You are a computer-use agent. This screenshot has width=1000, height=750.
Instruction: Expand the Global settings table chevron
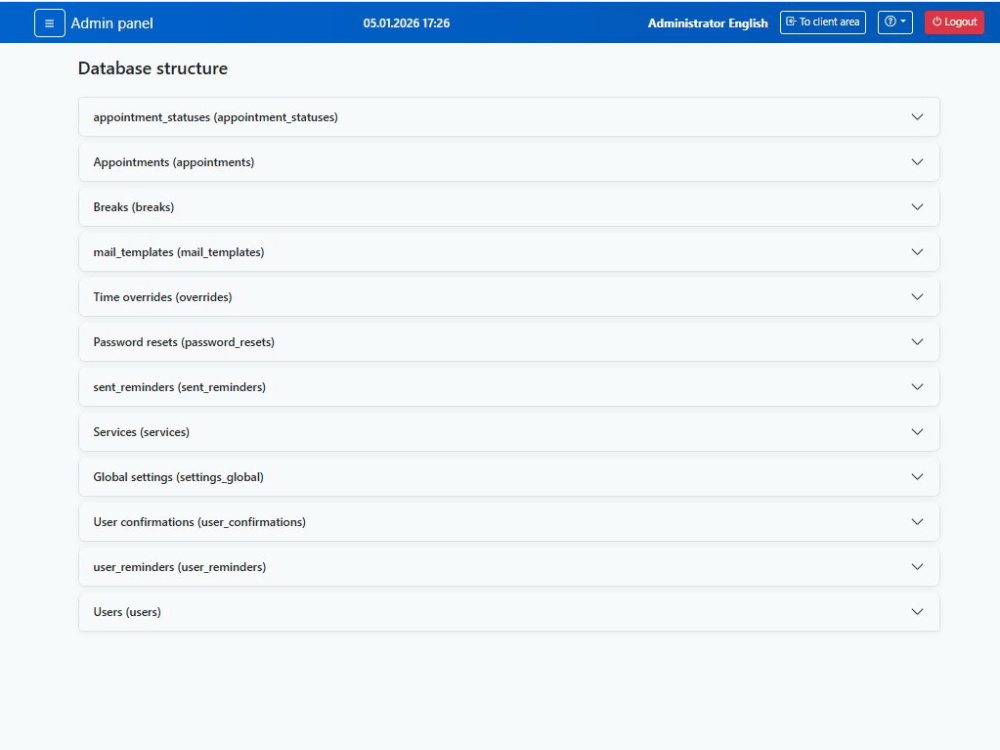coord(917,477)
